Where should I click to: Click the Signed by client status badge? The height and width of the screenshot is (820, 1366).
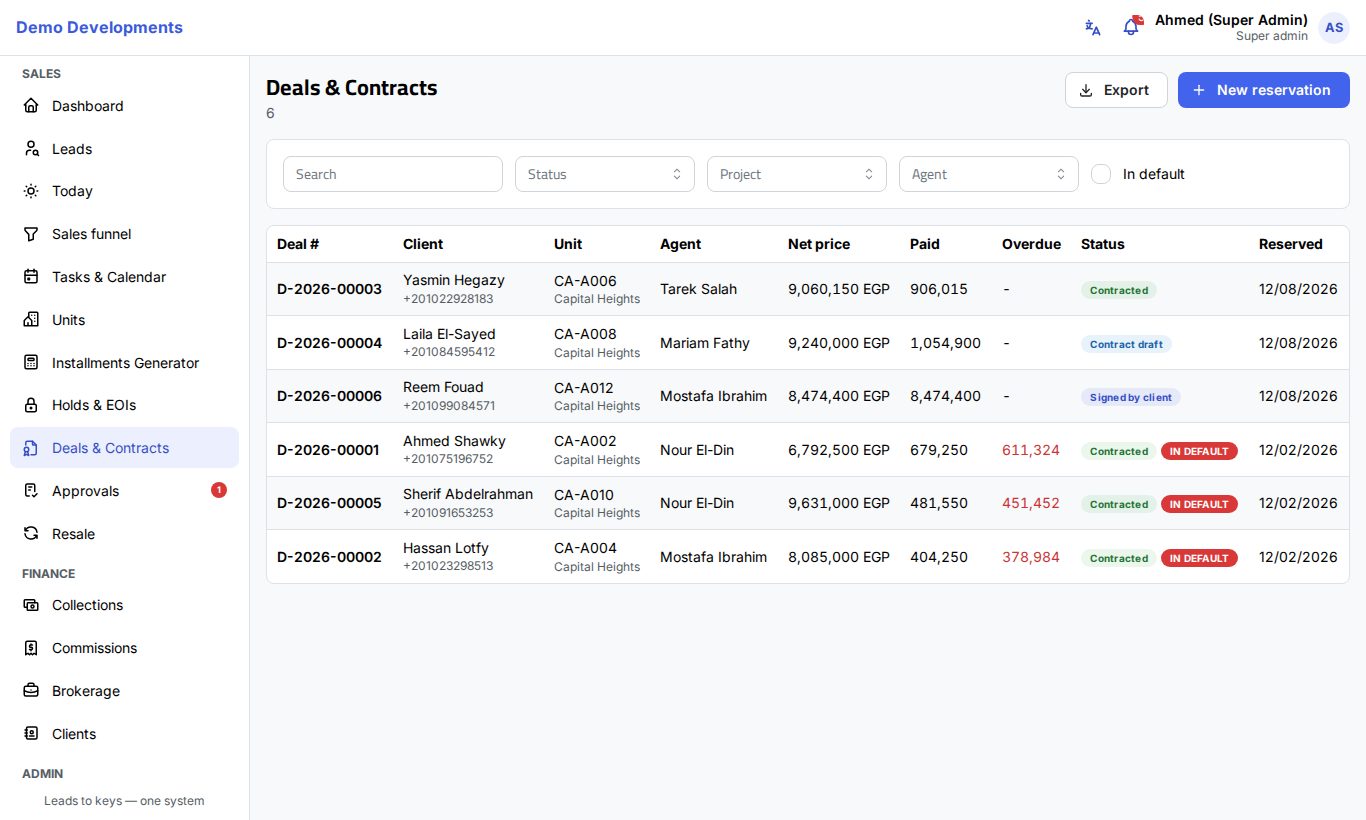[1131, 397]
